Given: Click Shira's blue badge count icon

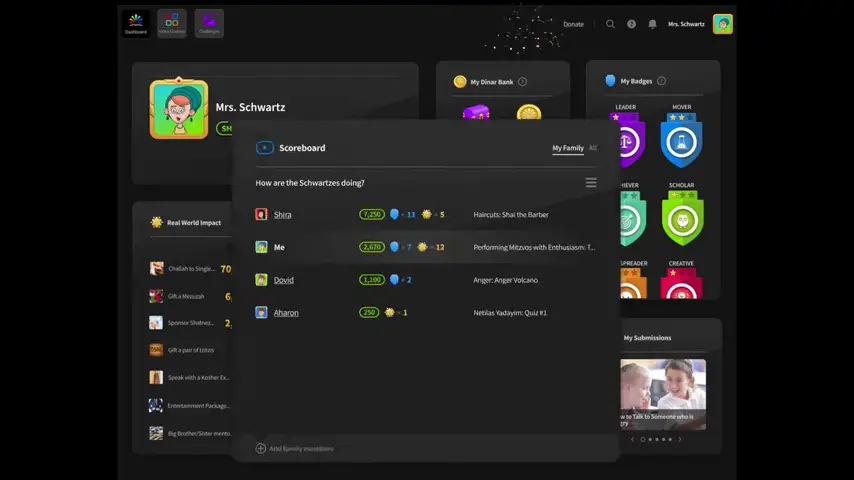Looking at the screenshot, I should pyautogui.click(x=394, y=214).
